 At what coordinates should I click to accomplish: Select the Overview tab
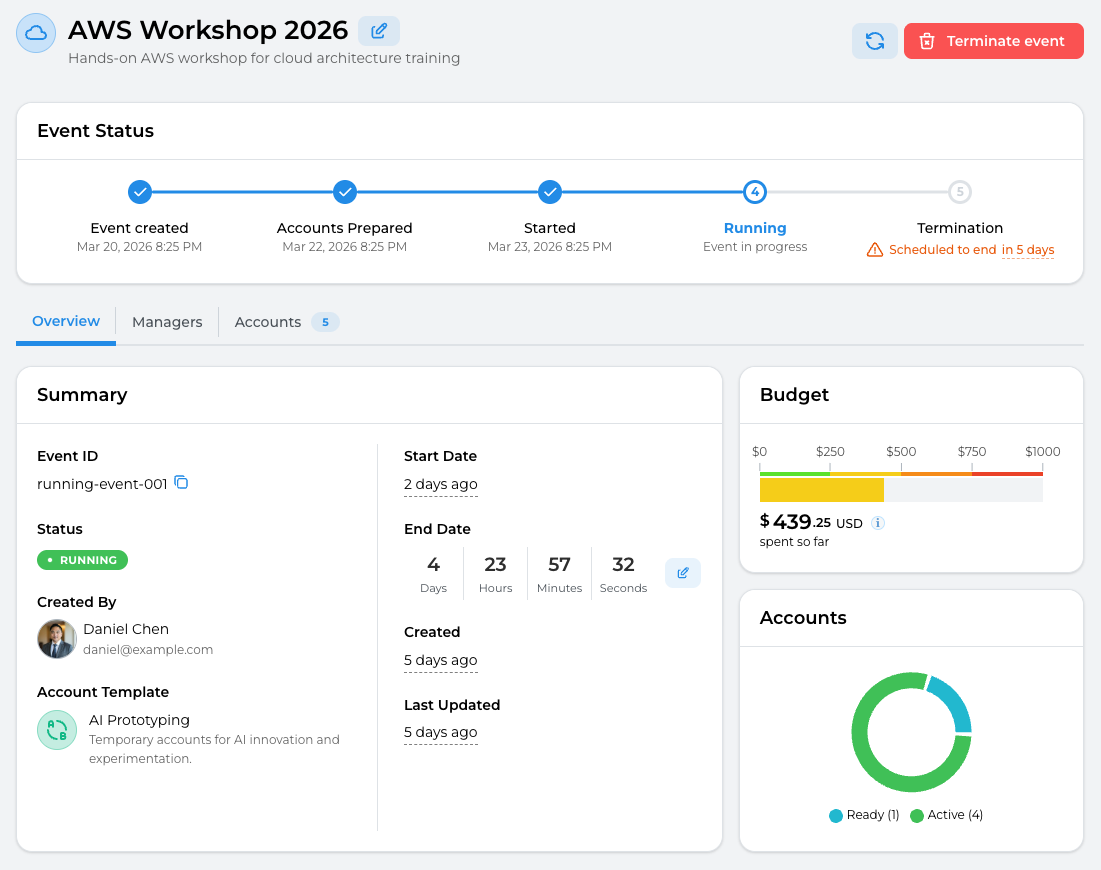(x=66, y=321)
